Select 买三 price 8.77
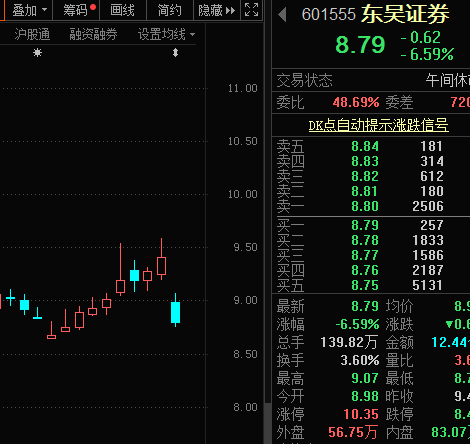The width and height of the screenshot is (470, 444). pyautogui.click(x=365, y=255)
